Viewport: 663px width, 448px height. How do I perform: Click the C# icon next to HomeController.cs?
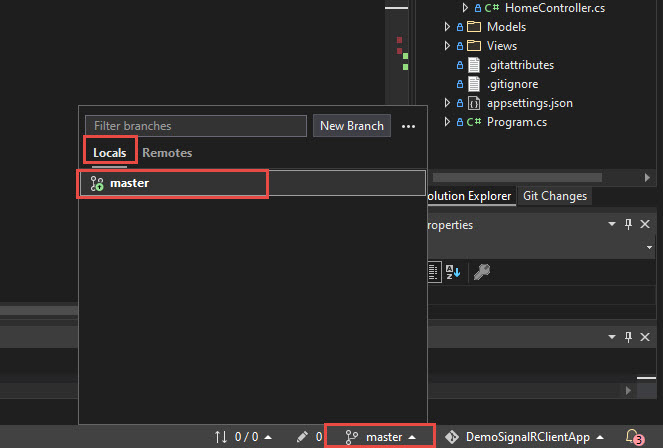click(492, 8)
